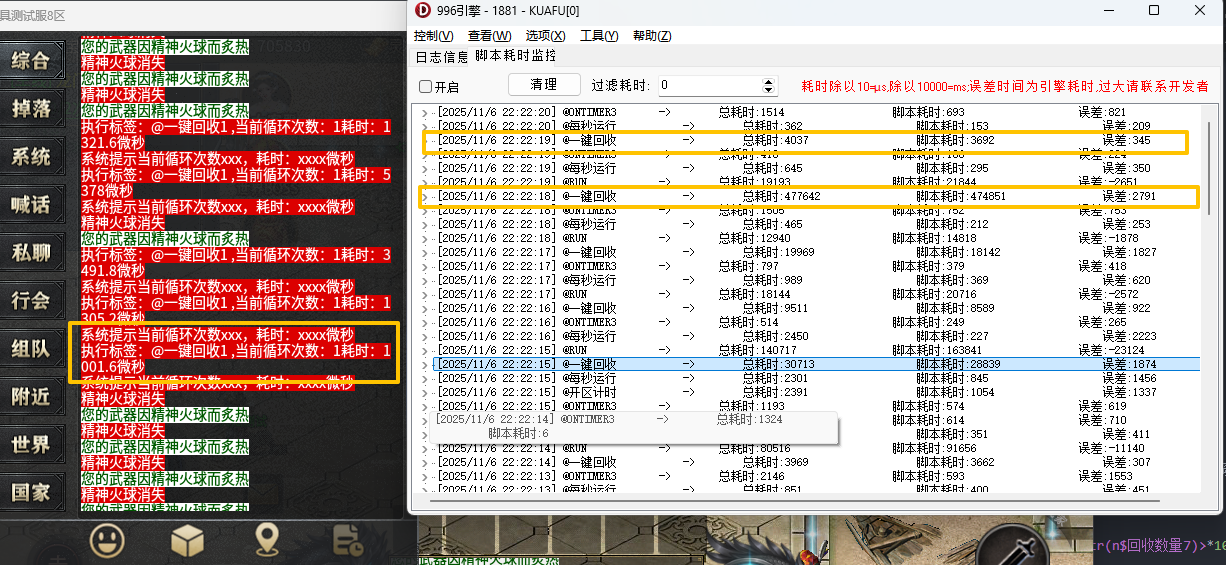
Task: Expand the 22:22:20 @ONTIMER3 log row
Action: (424, 112)
